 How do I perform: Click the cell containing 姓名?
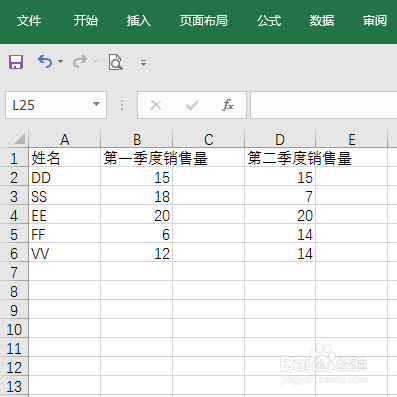65,158
